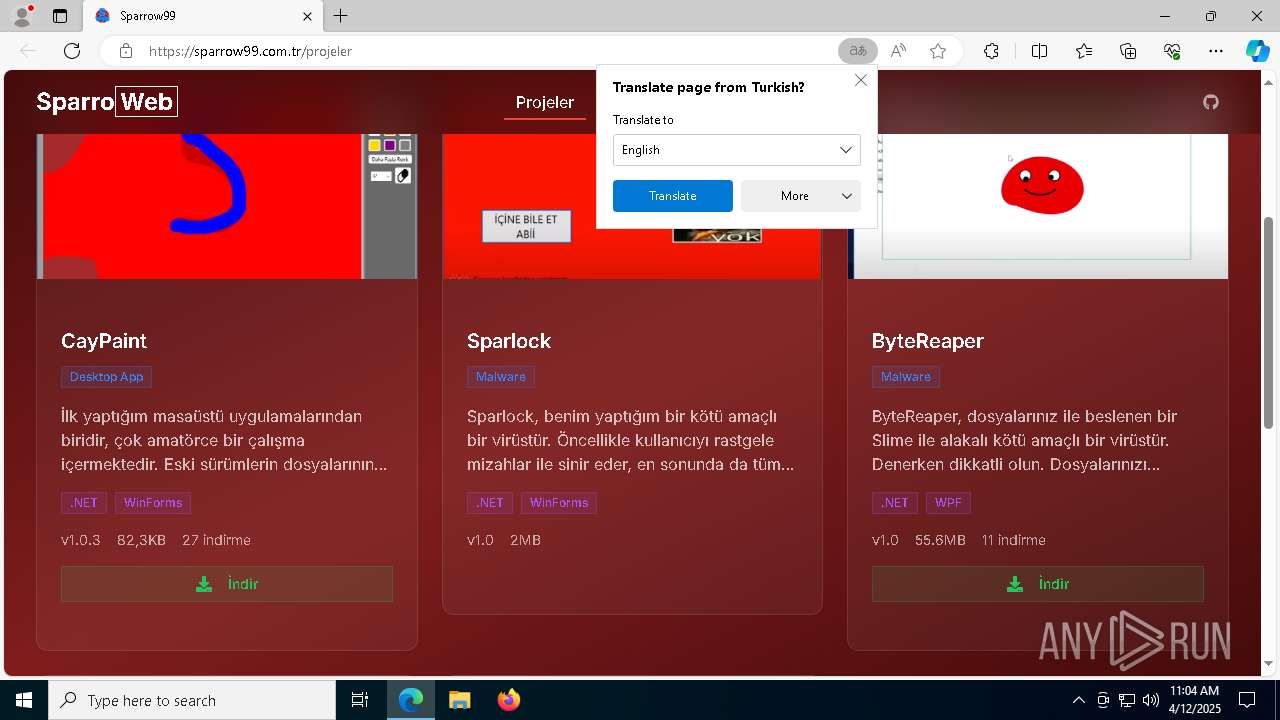Click the .NET tag on ByteReaper

(x=895, y=503)
